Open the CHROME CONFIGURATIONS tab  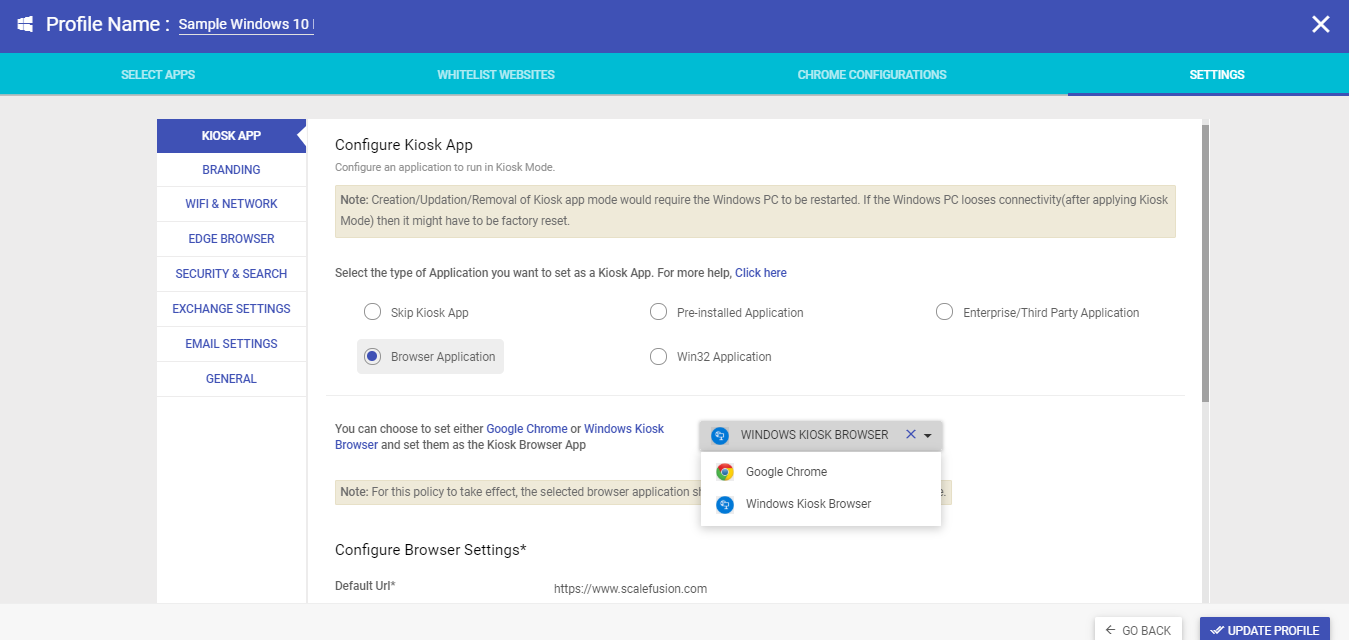(x=872, y=75)
